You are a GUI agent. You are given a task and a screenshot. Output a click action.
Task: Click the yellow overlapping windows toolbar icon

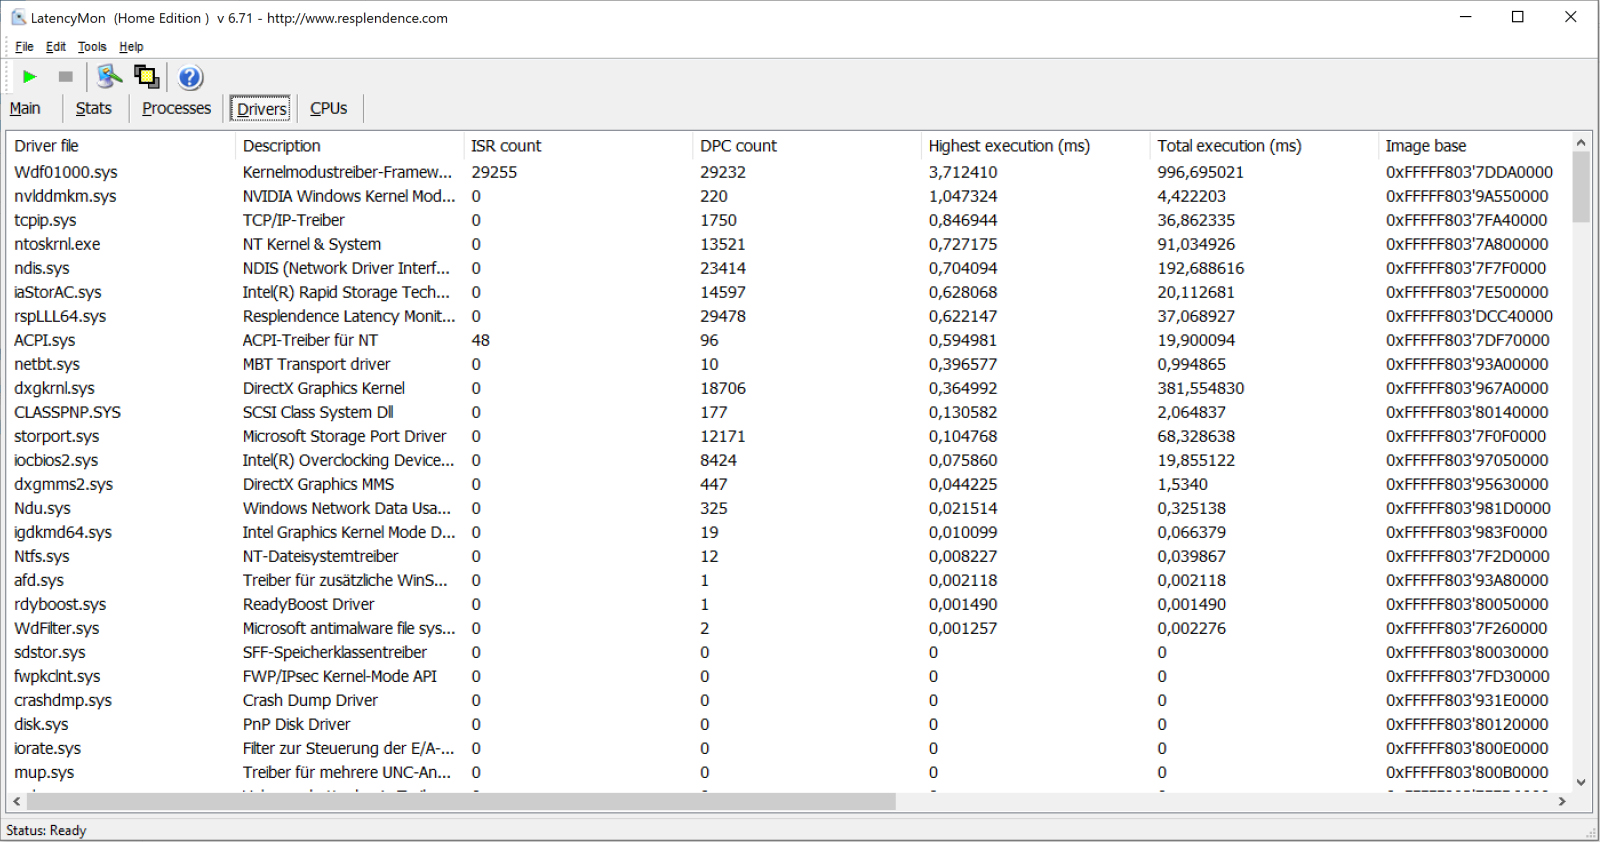pyautogui.click(x=147, y=76)
